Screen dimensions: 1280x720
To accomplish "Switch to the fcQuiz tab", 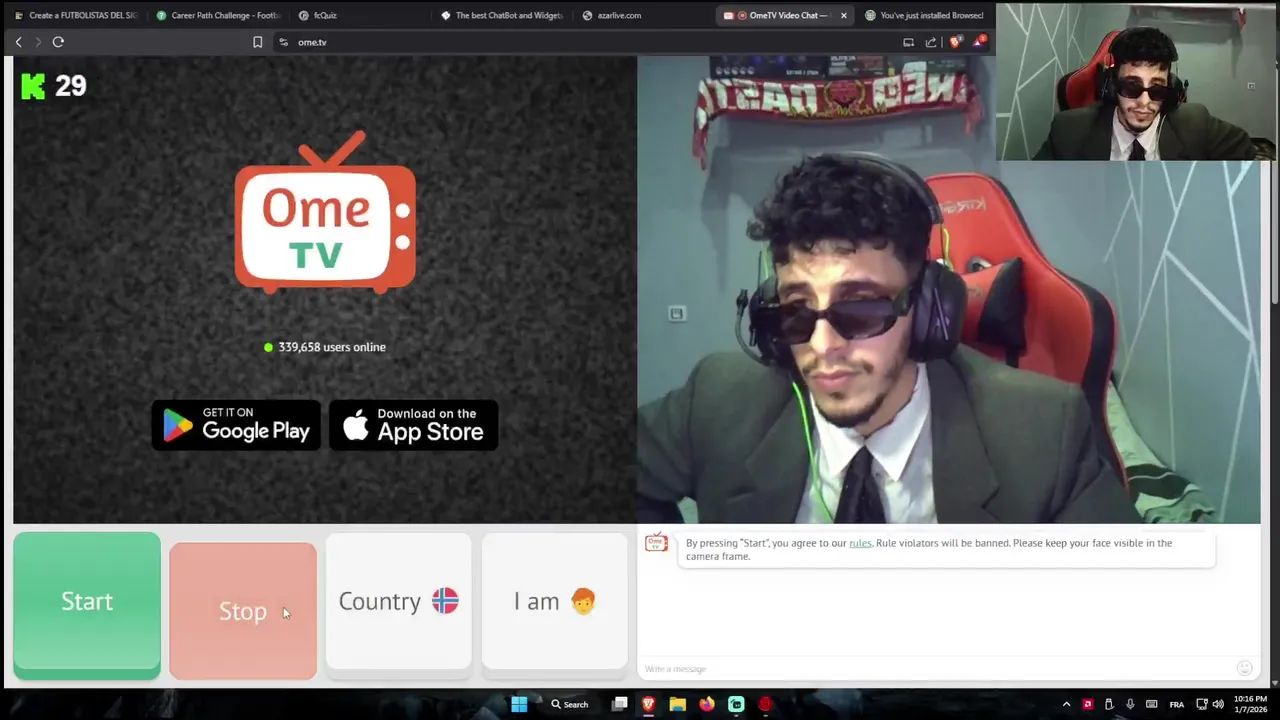I will pyautogui.click(x=360, y=15).
